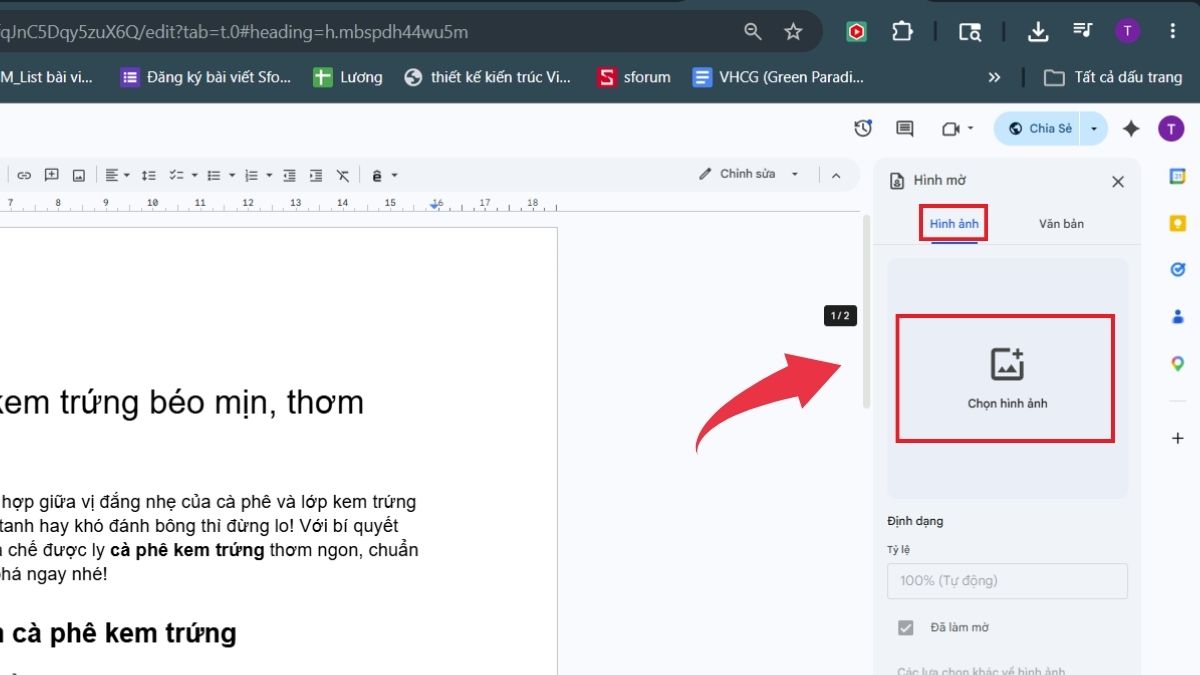Image resolution: width=1200 pixels, height=675 pixels.
Task: Click the insert image toolbar icon
Action: pyautogui.click(x=78, y=175)
